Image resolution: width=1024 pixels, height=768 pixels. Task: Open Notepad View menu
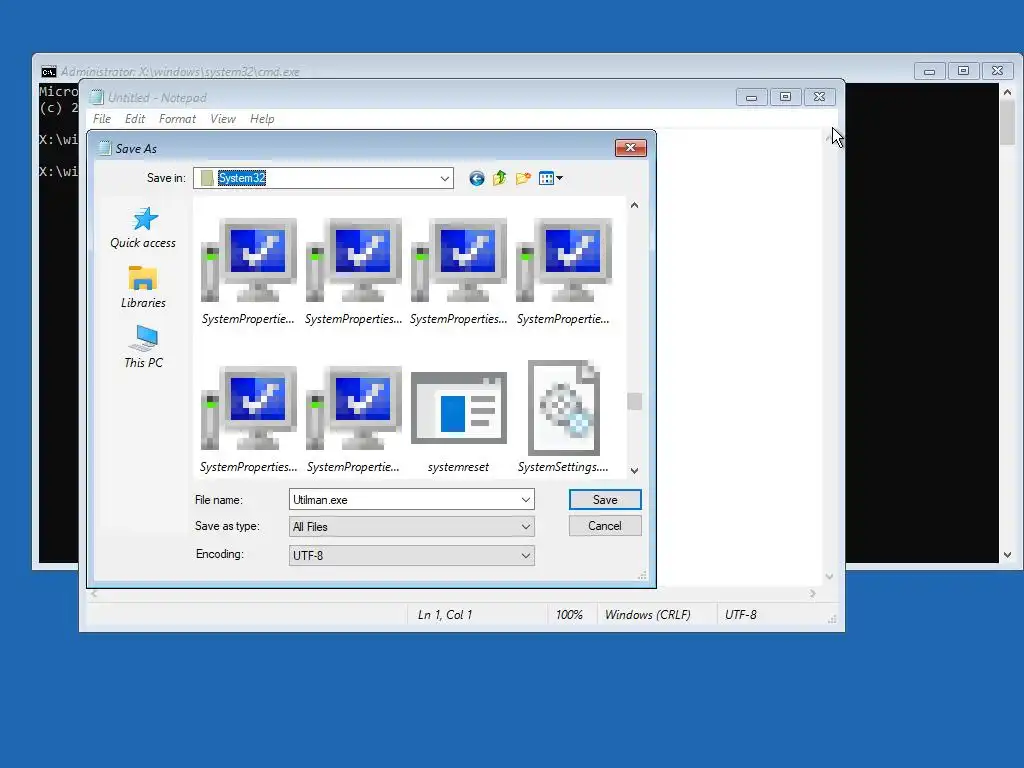coord(223,119)
